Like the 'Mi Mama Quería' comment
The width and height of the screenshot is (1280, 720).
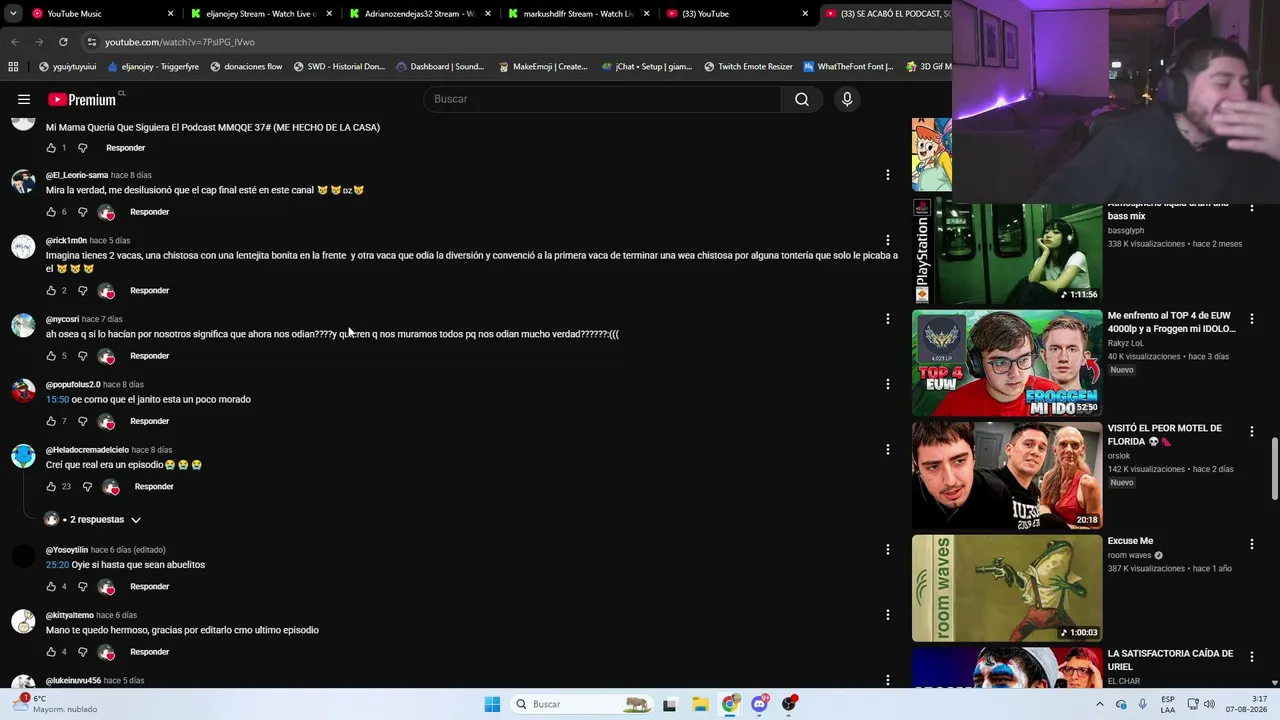[x=51, y=148]
